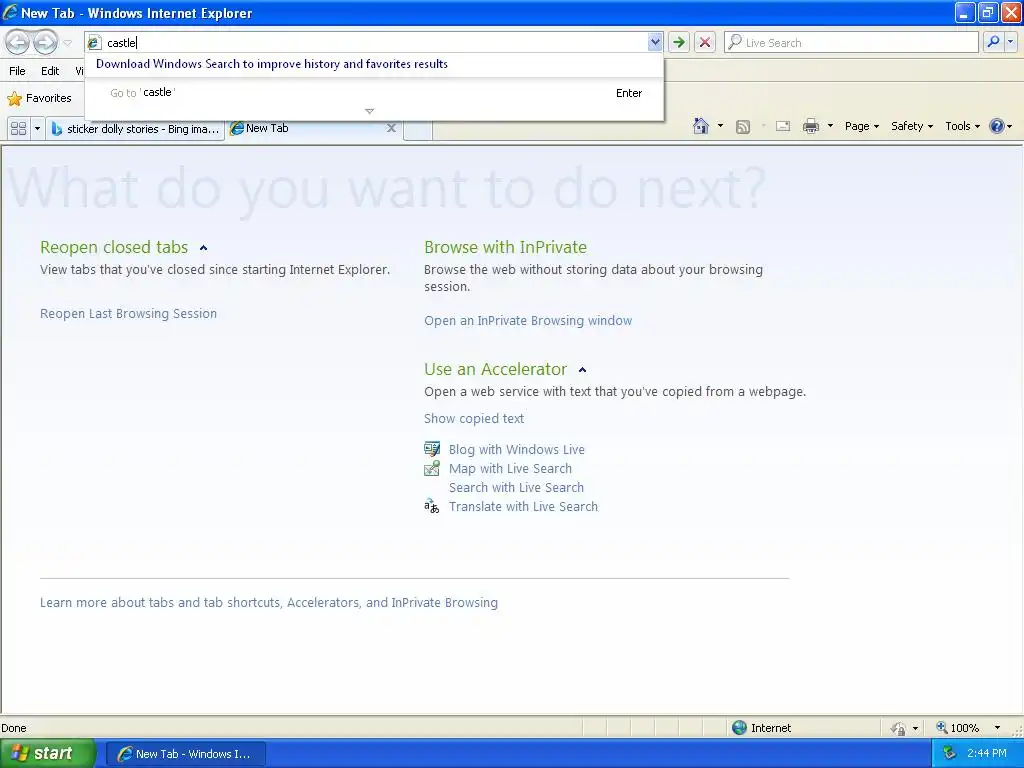
Task: Collapse the Use an Accelerator section
Action: point(583,370)
